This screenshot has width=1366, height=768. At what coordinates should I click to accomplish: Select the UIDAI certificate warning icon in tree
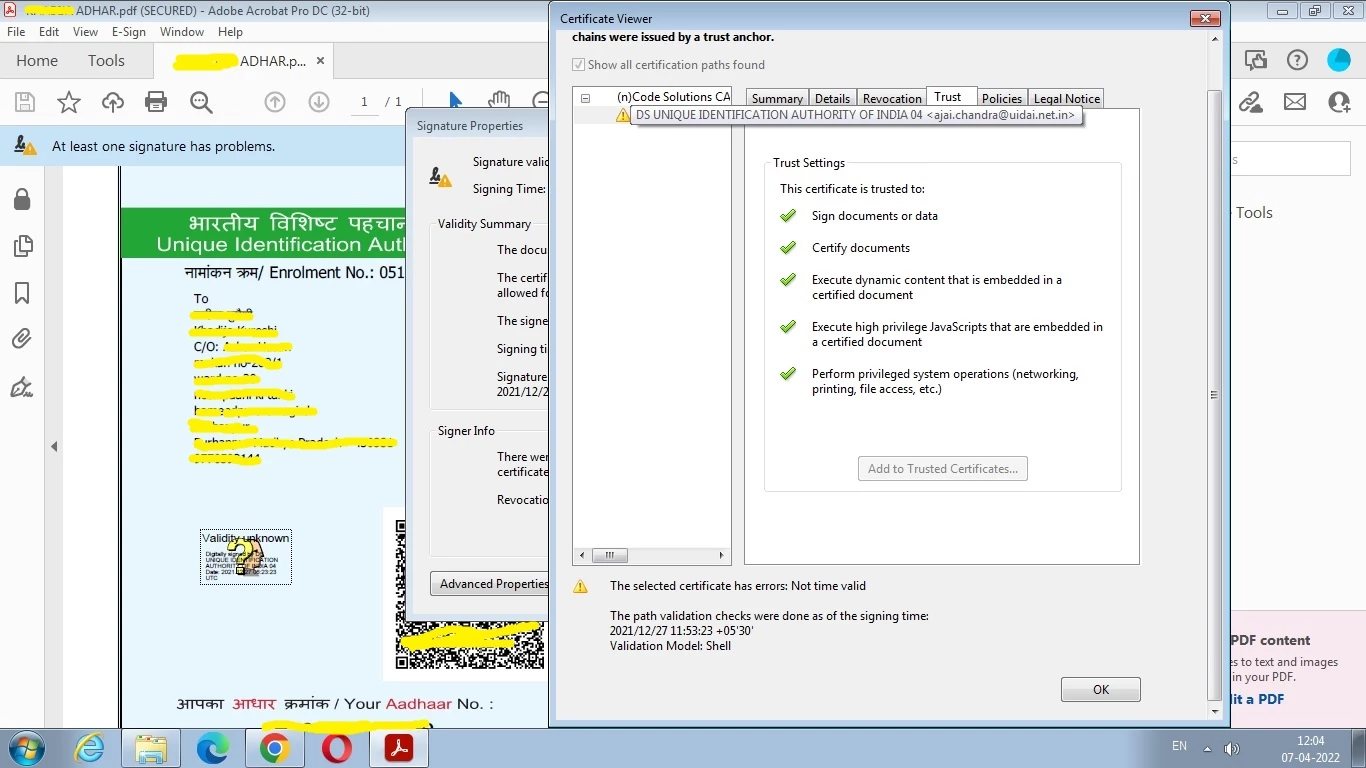coord(623,115)
